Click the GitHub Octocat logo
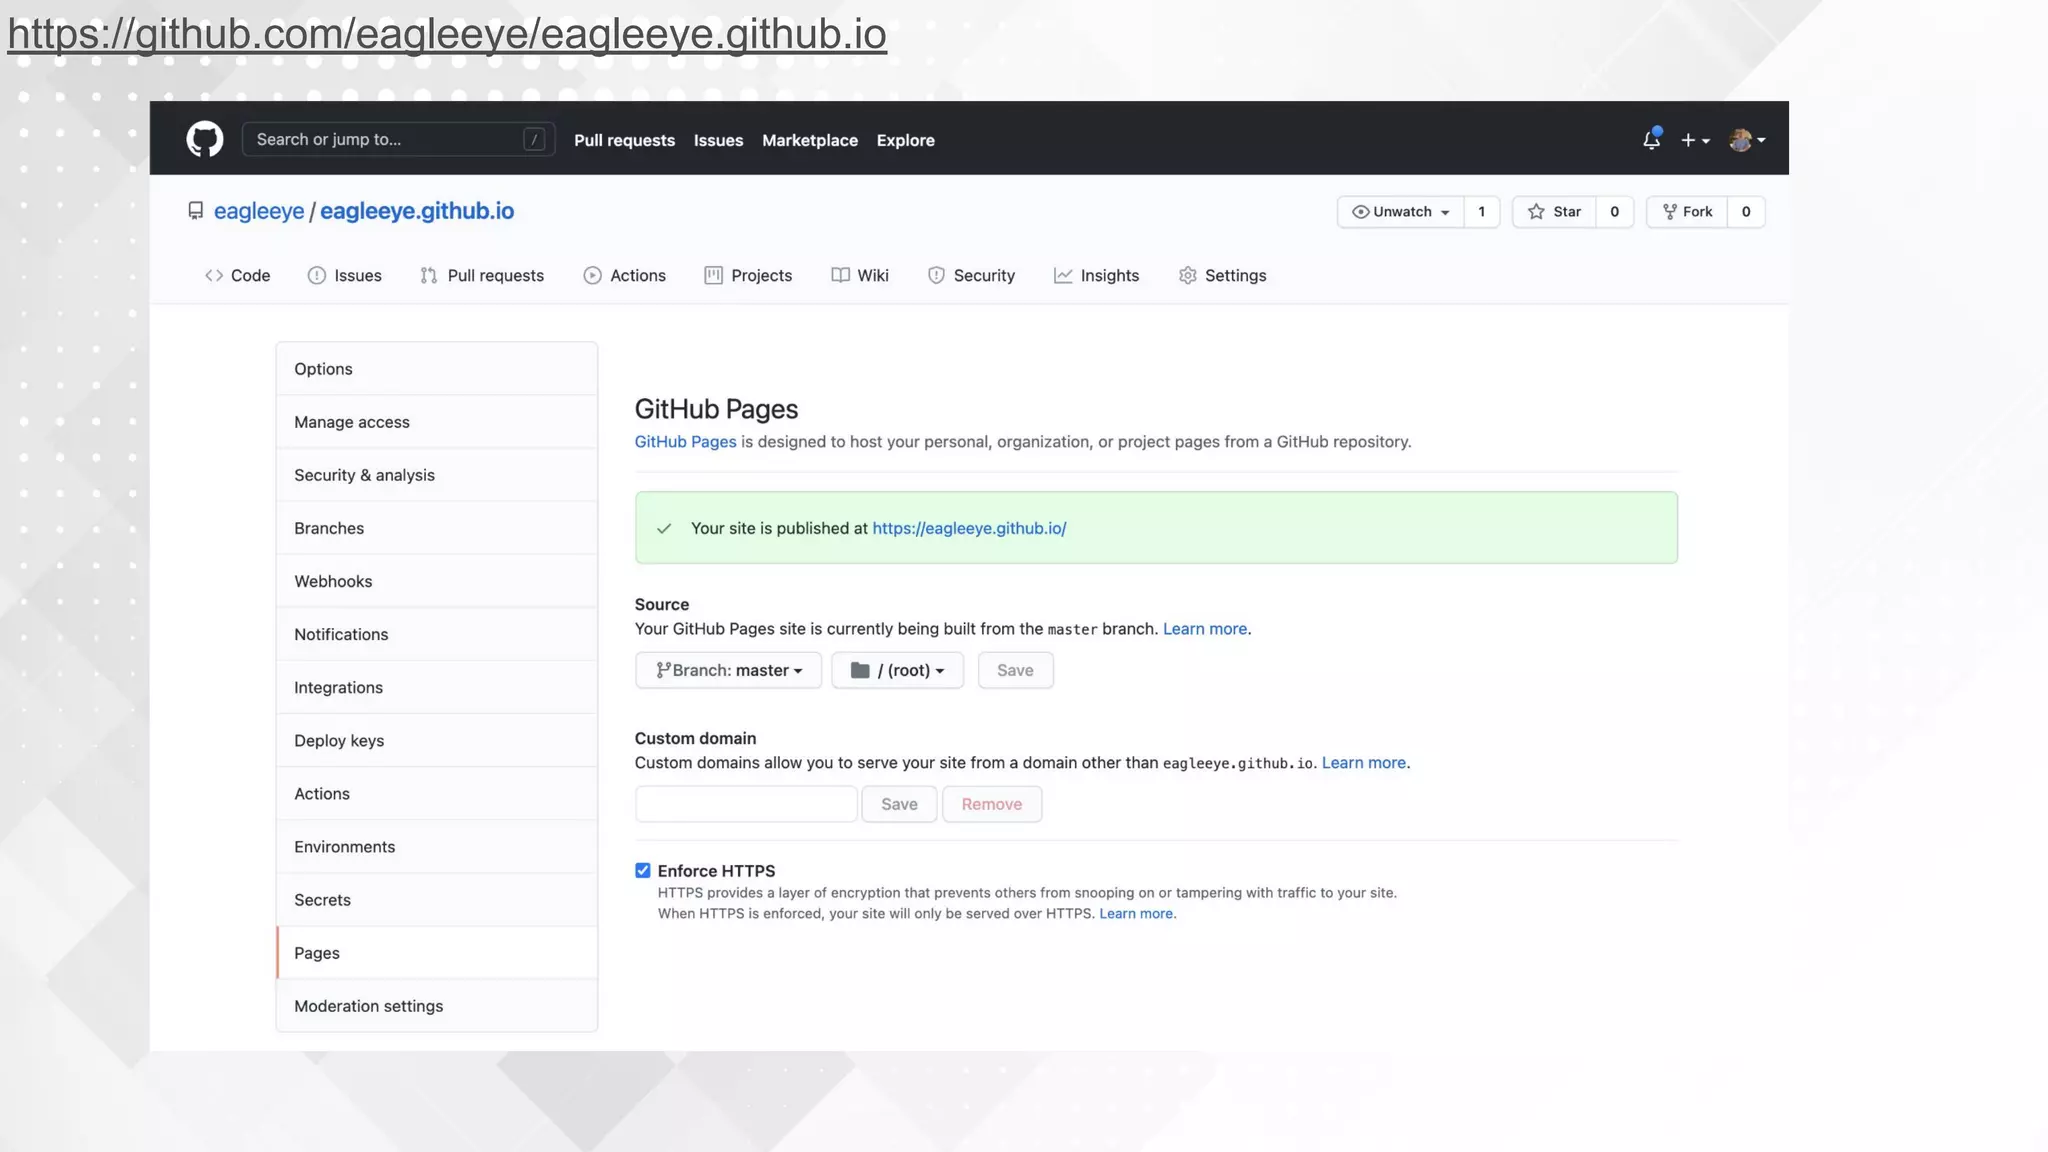The image size is (2048, 1152). coord(205,139)
